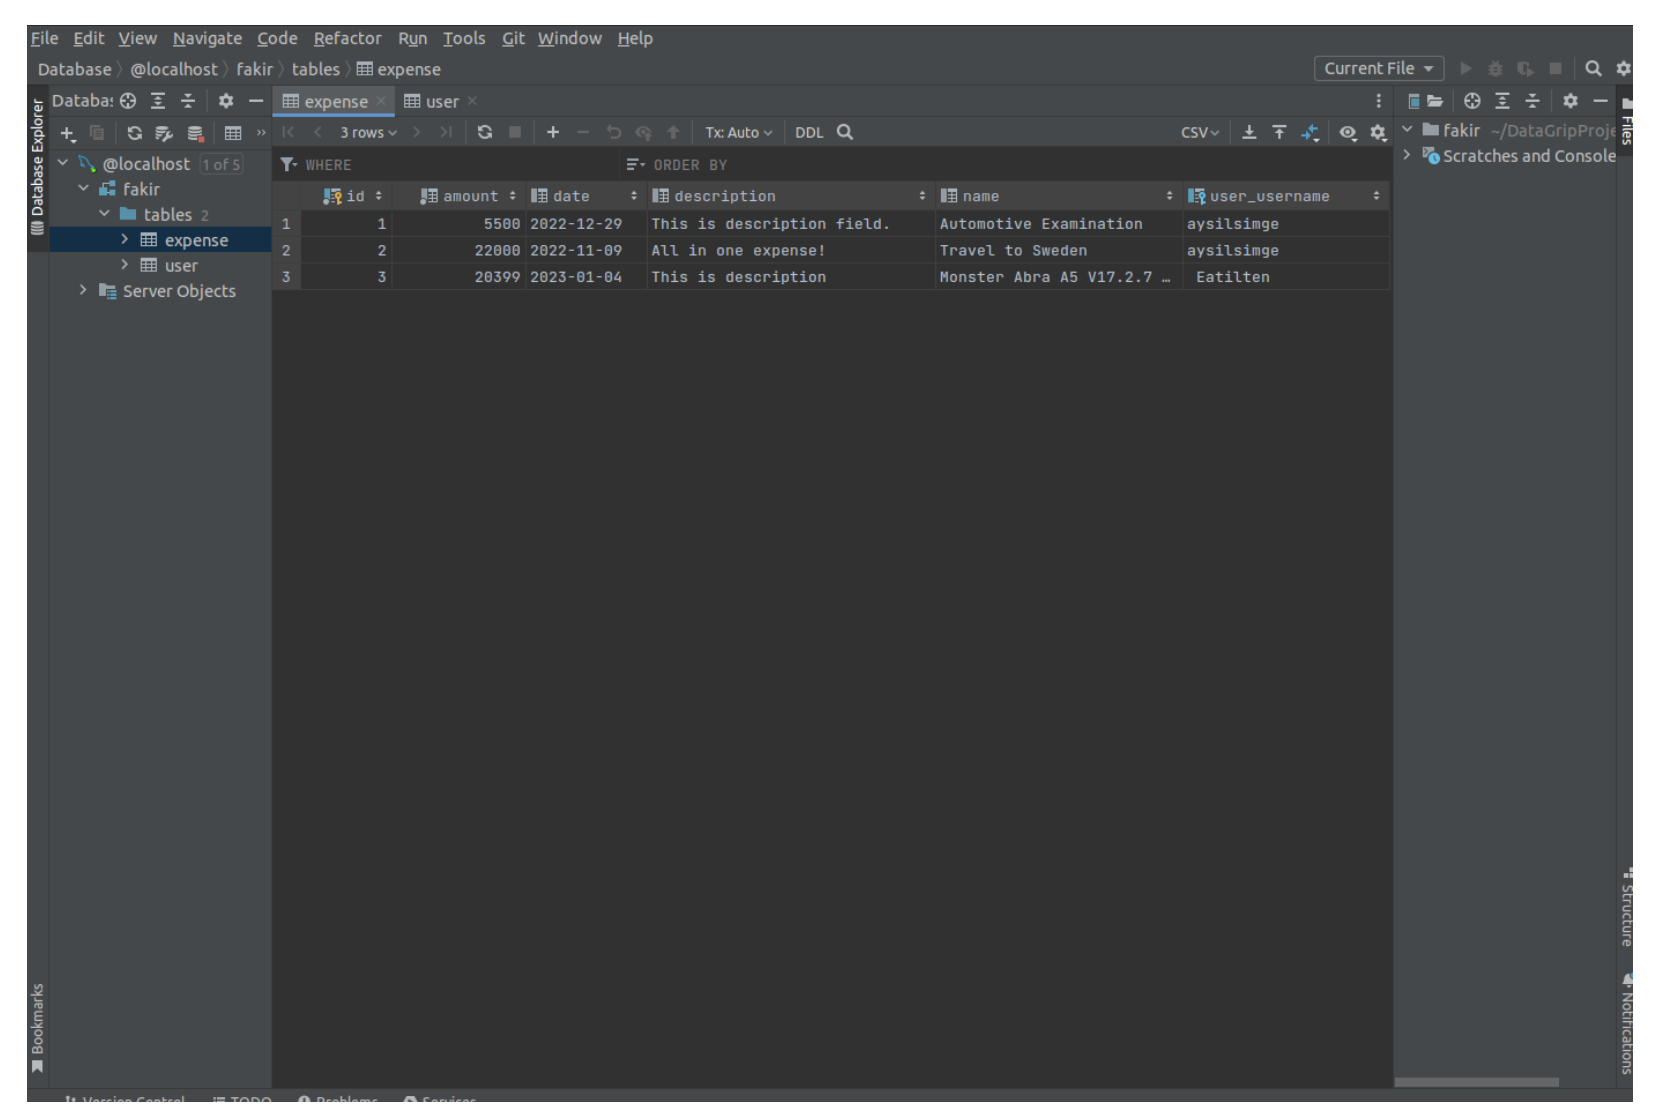Open tables from the breadcrumb bar
The width and height of the screenshot is (1658, 1120).
(316, 69)
